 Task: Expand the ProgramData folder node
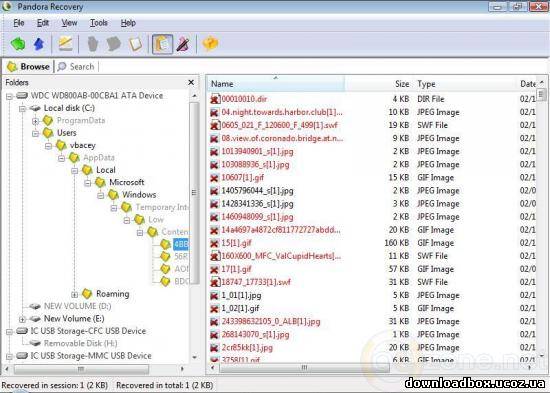[x=35, y=121]
